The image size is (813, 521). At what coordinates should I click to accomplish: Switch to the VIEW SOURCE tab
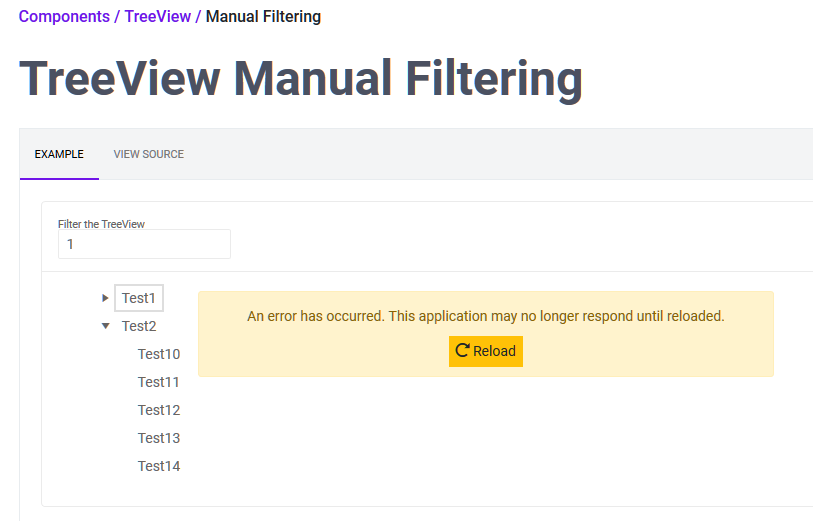[x=149, y=154]
